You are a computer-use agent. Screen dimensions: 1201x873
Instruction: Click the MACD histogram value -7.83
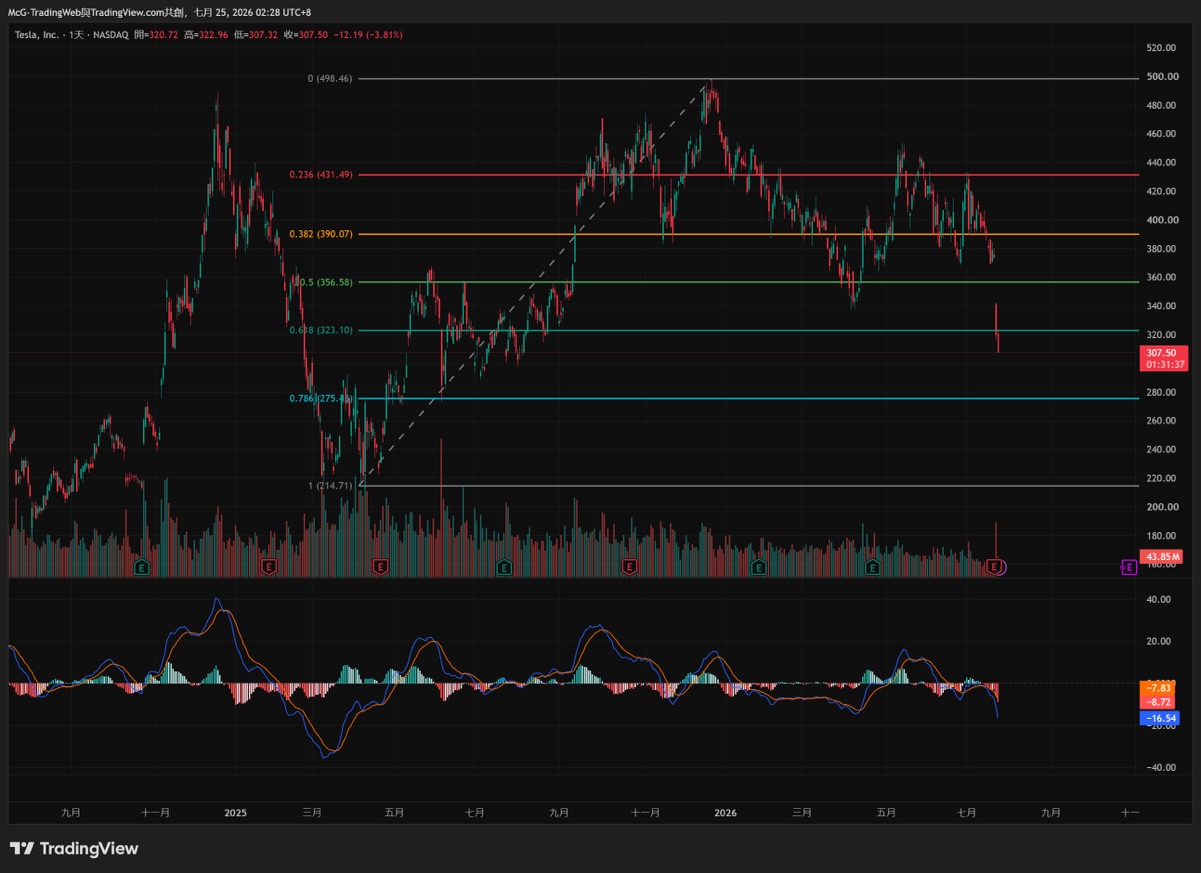click(x=1158, y=688)
